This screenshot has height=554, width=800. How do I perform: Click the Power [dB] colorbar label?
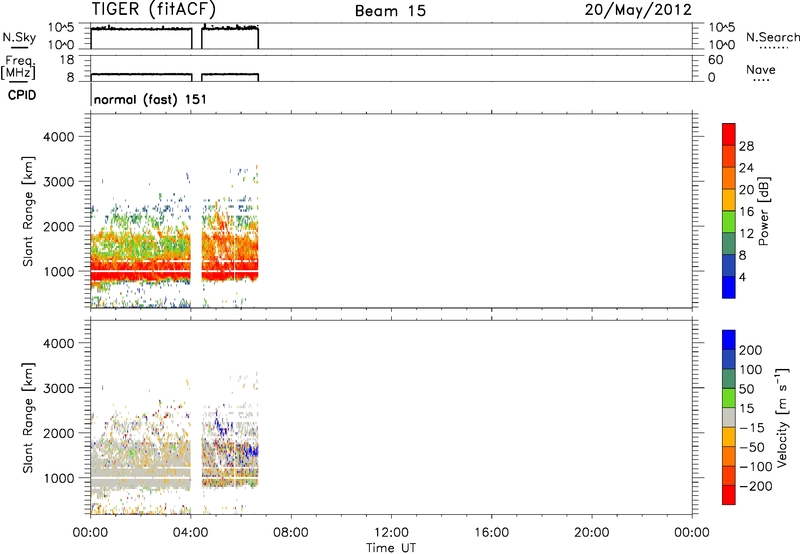click(x=763, y=211)
